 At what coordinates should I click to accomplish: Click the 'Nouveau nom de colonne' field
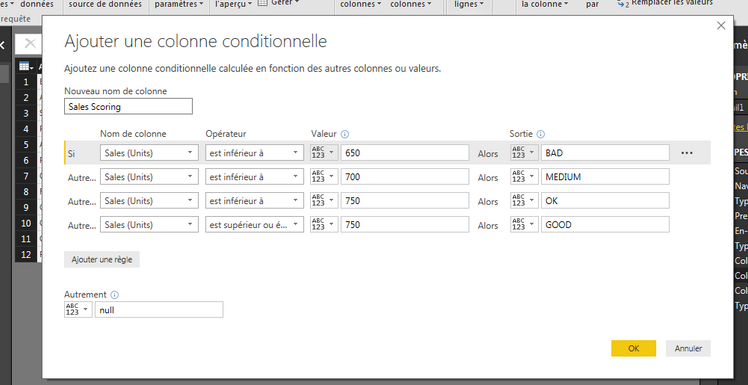point(128,106)
